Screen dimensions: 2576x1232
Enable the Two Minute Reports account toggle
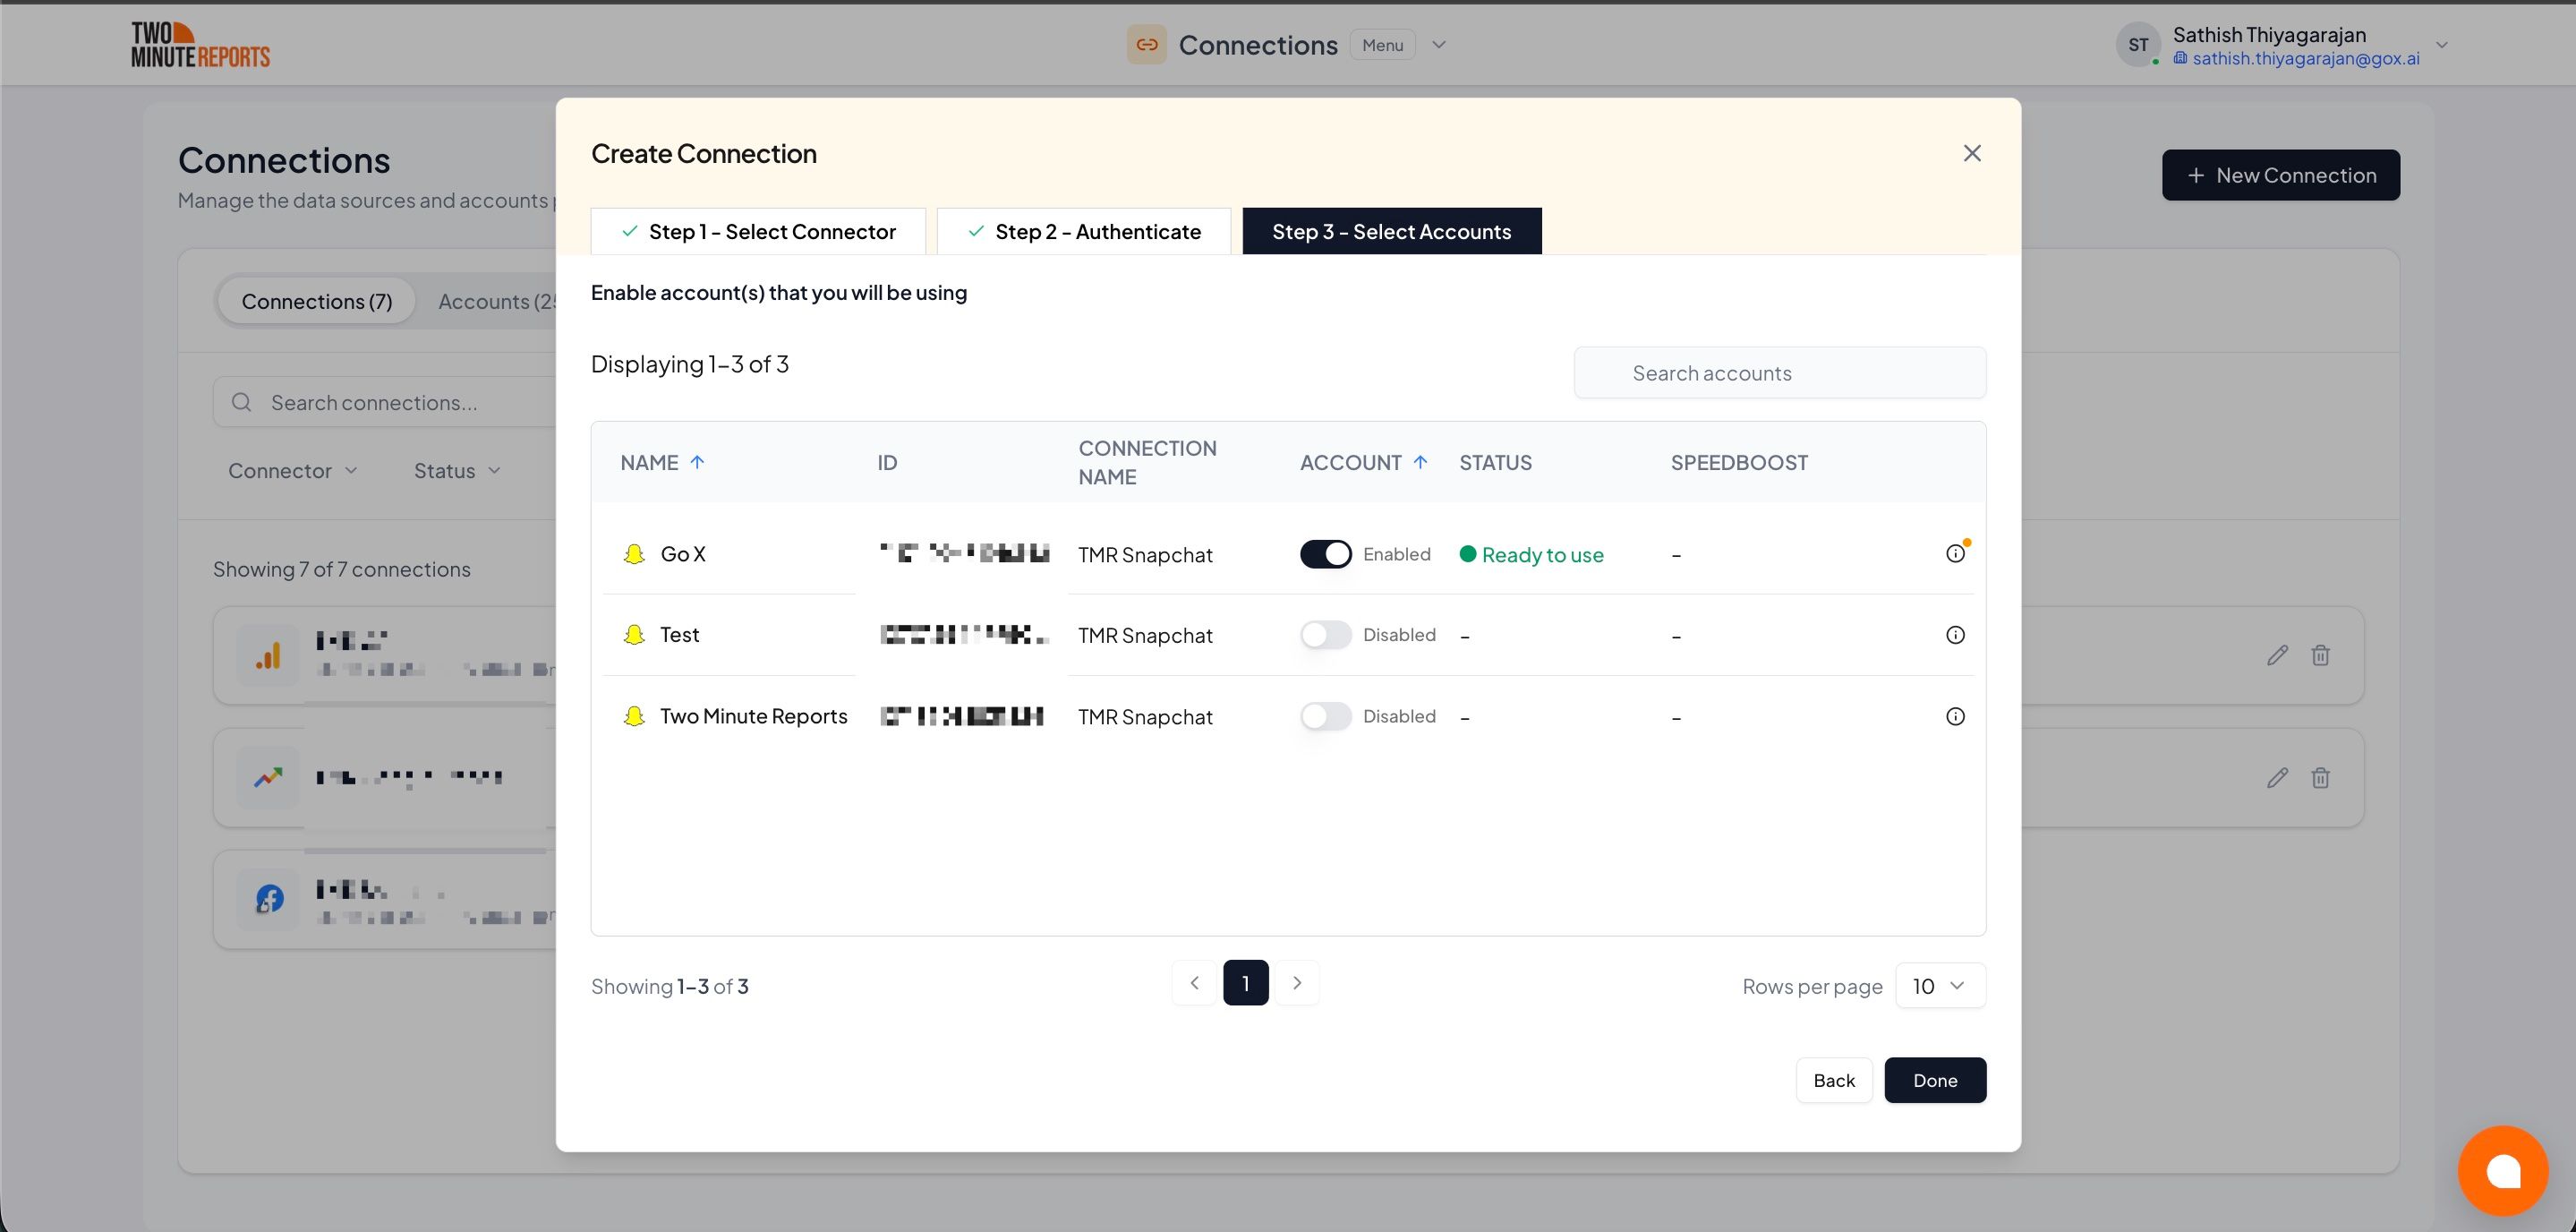point(1325,716)
